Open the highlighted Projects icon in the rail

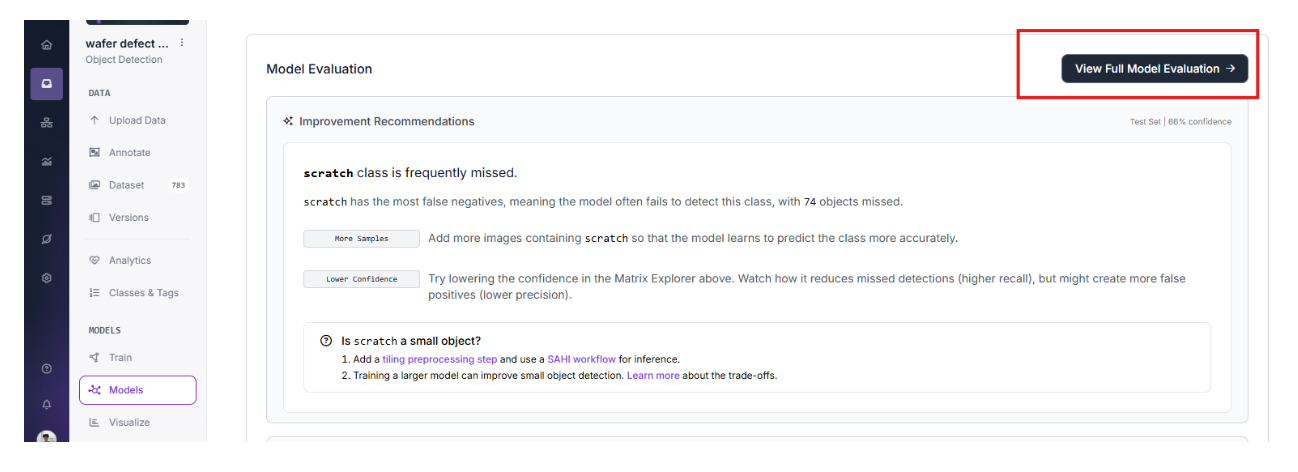click(x=46, y=84)
